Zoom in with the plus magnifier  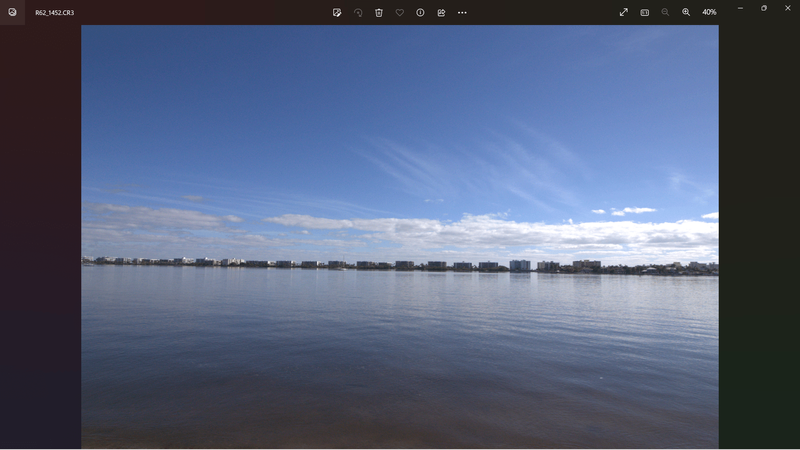pos(686,12)
